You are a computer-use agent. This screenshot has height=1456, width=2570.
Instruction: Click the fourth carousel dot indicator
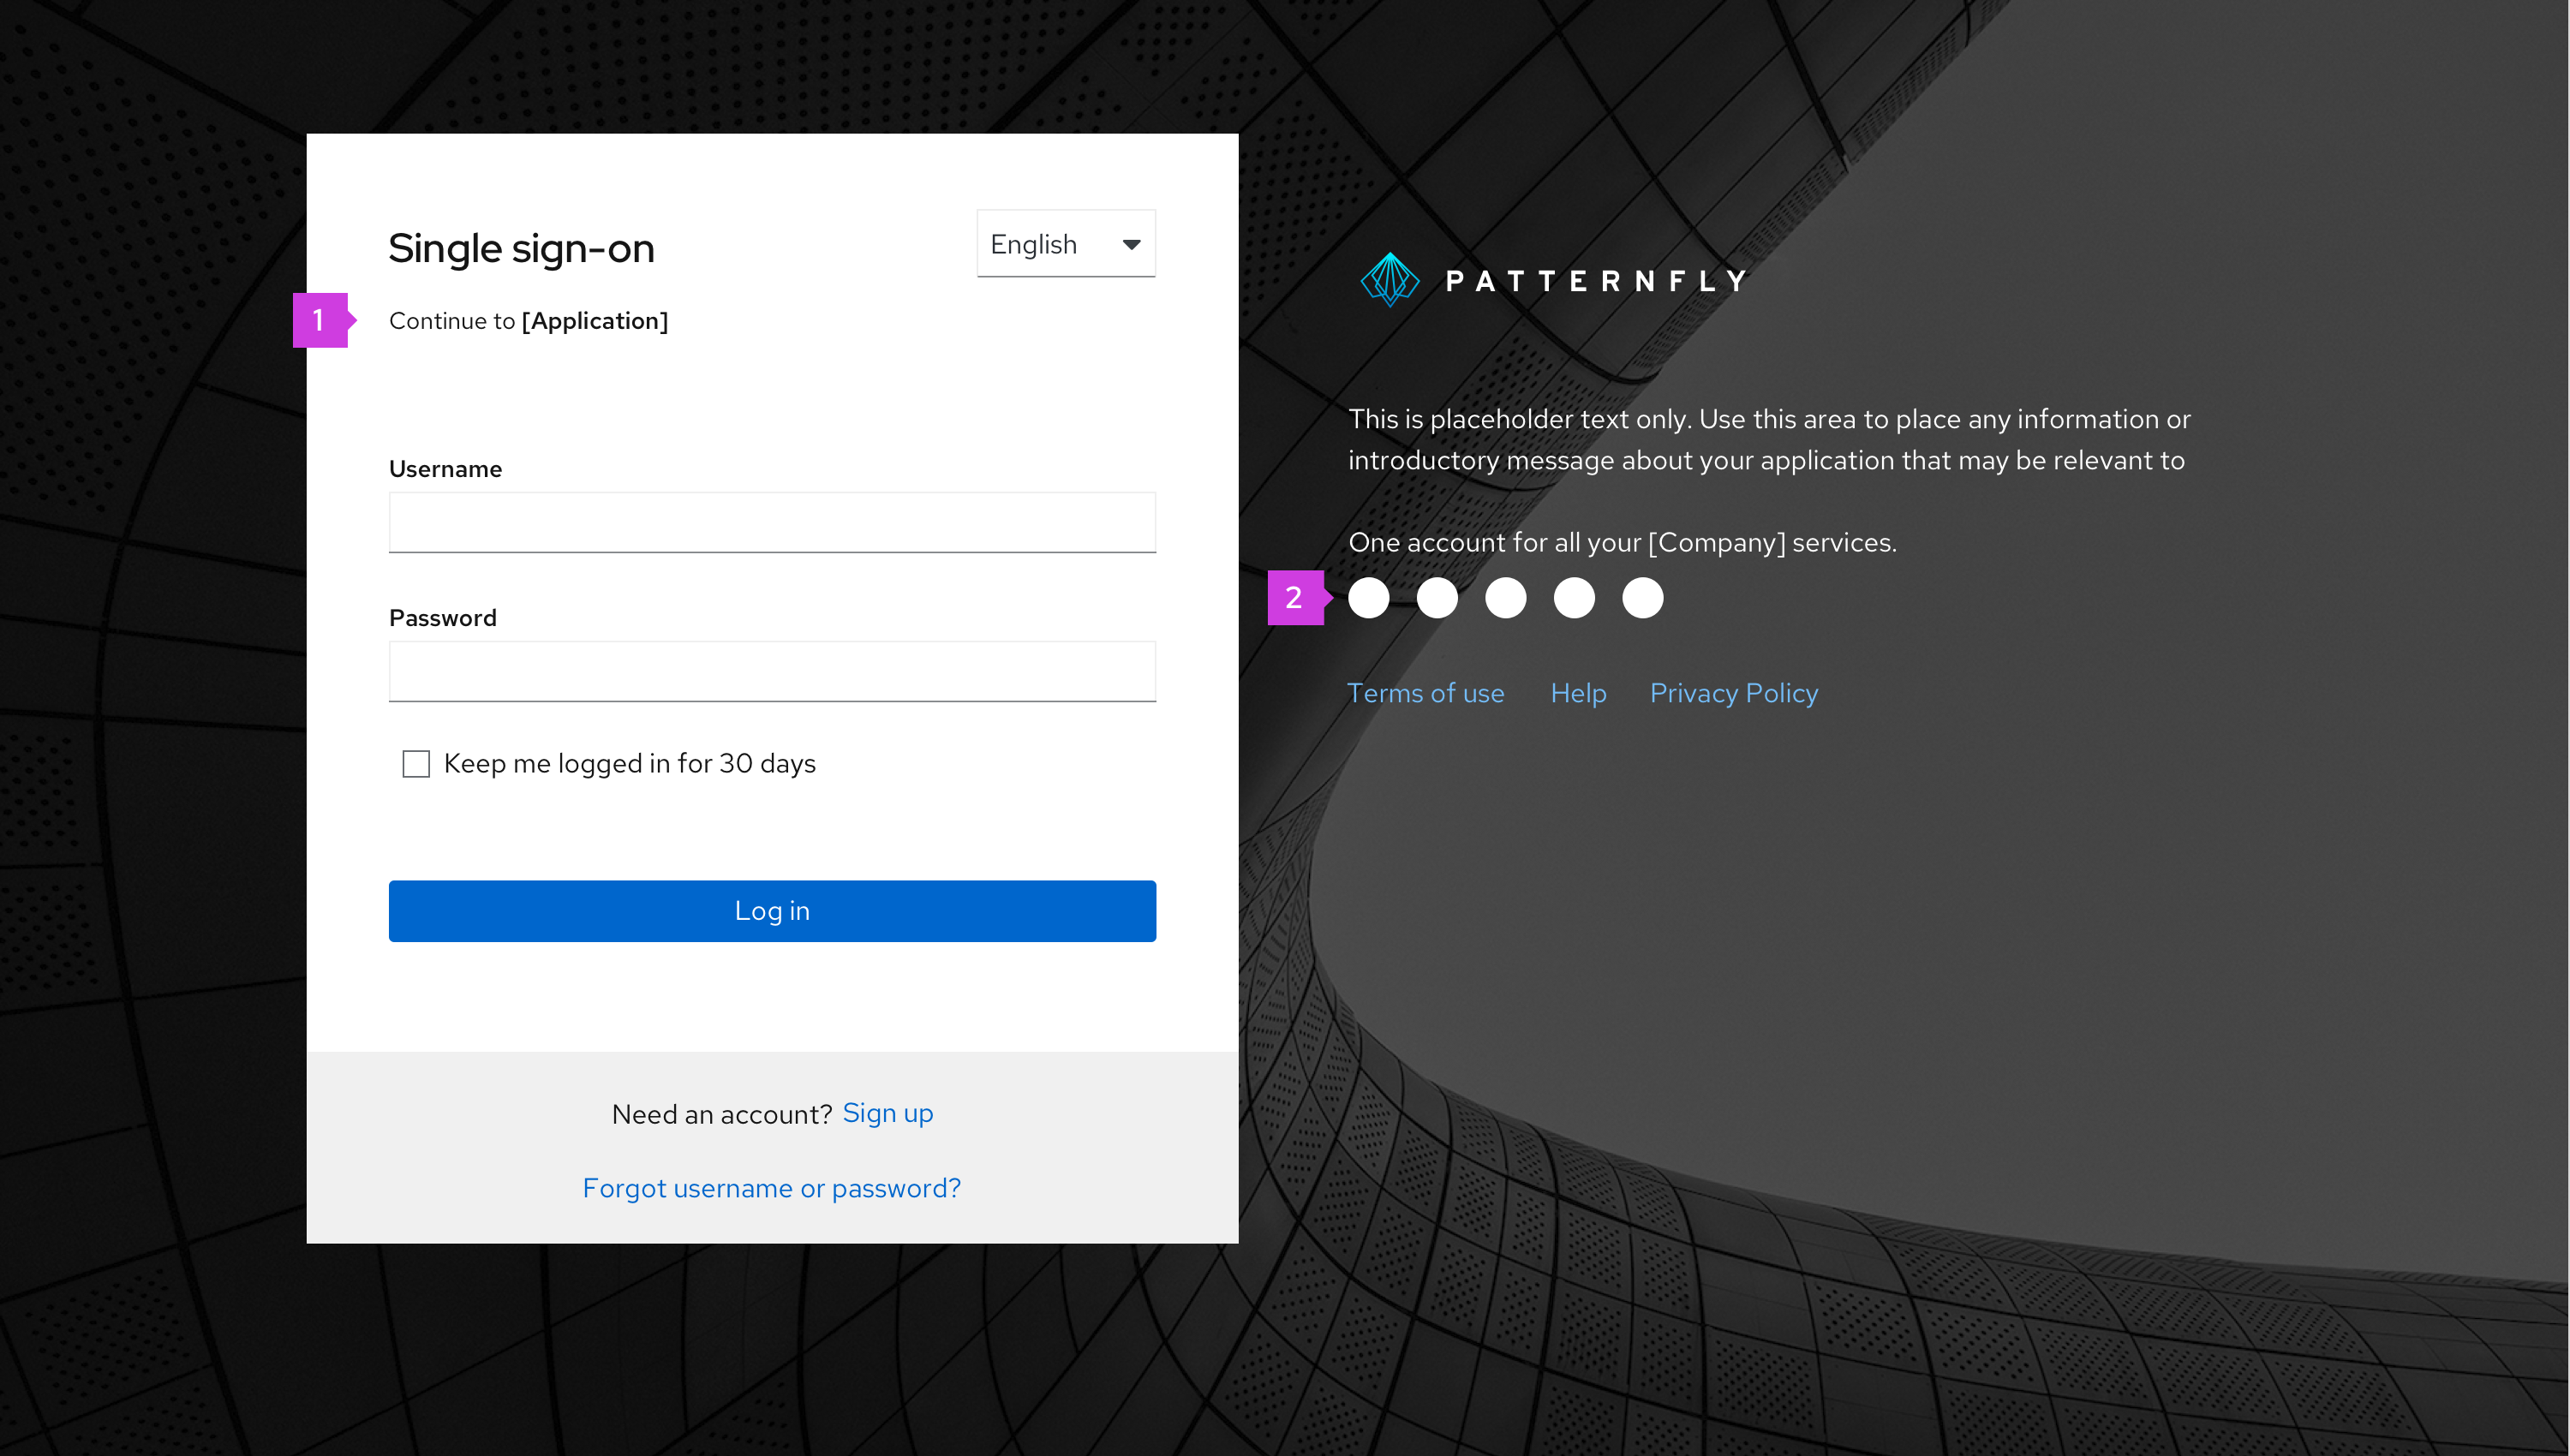(1571, 596)
